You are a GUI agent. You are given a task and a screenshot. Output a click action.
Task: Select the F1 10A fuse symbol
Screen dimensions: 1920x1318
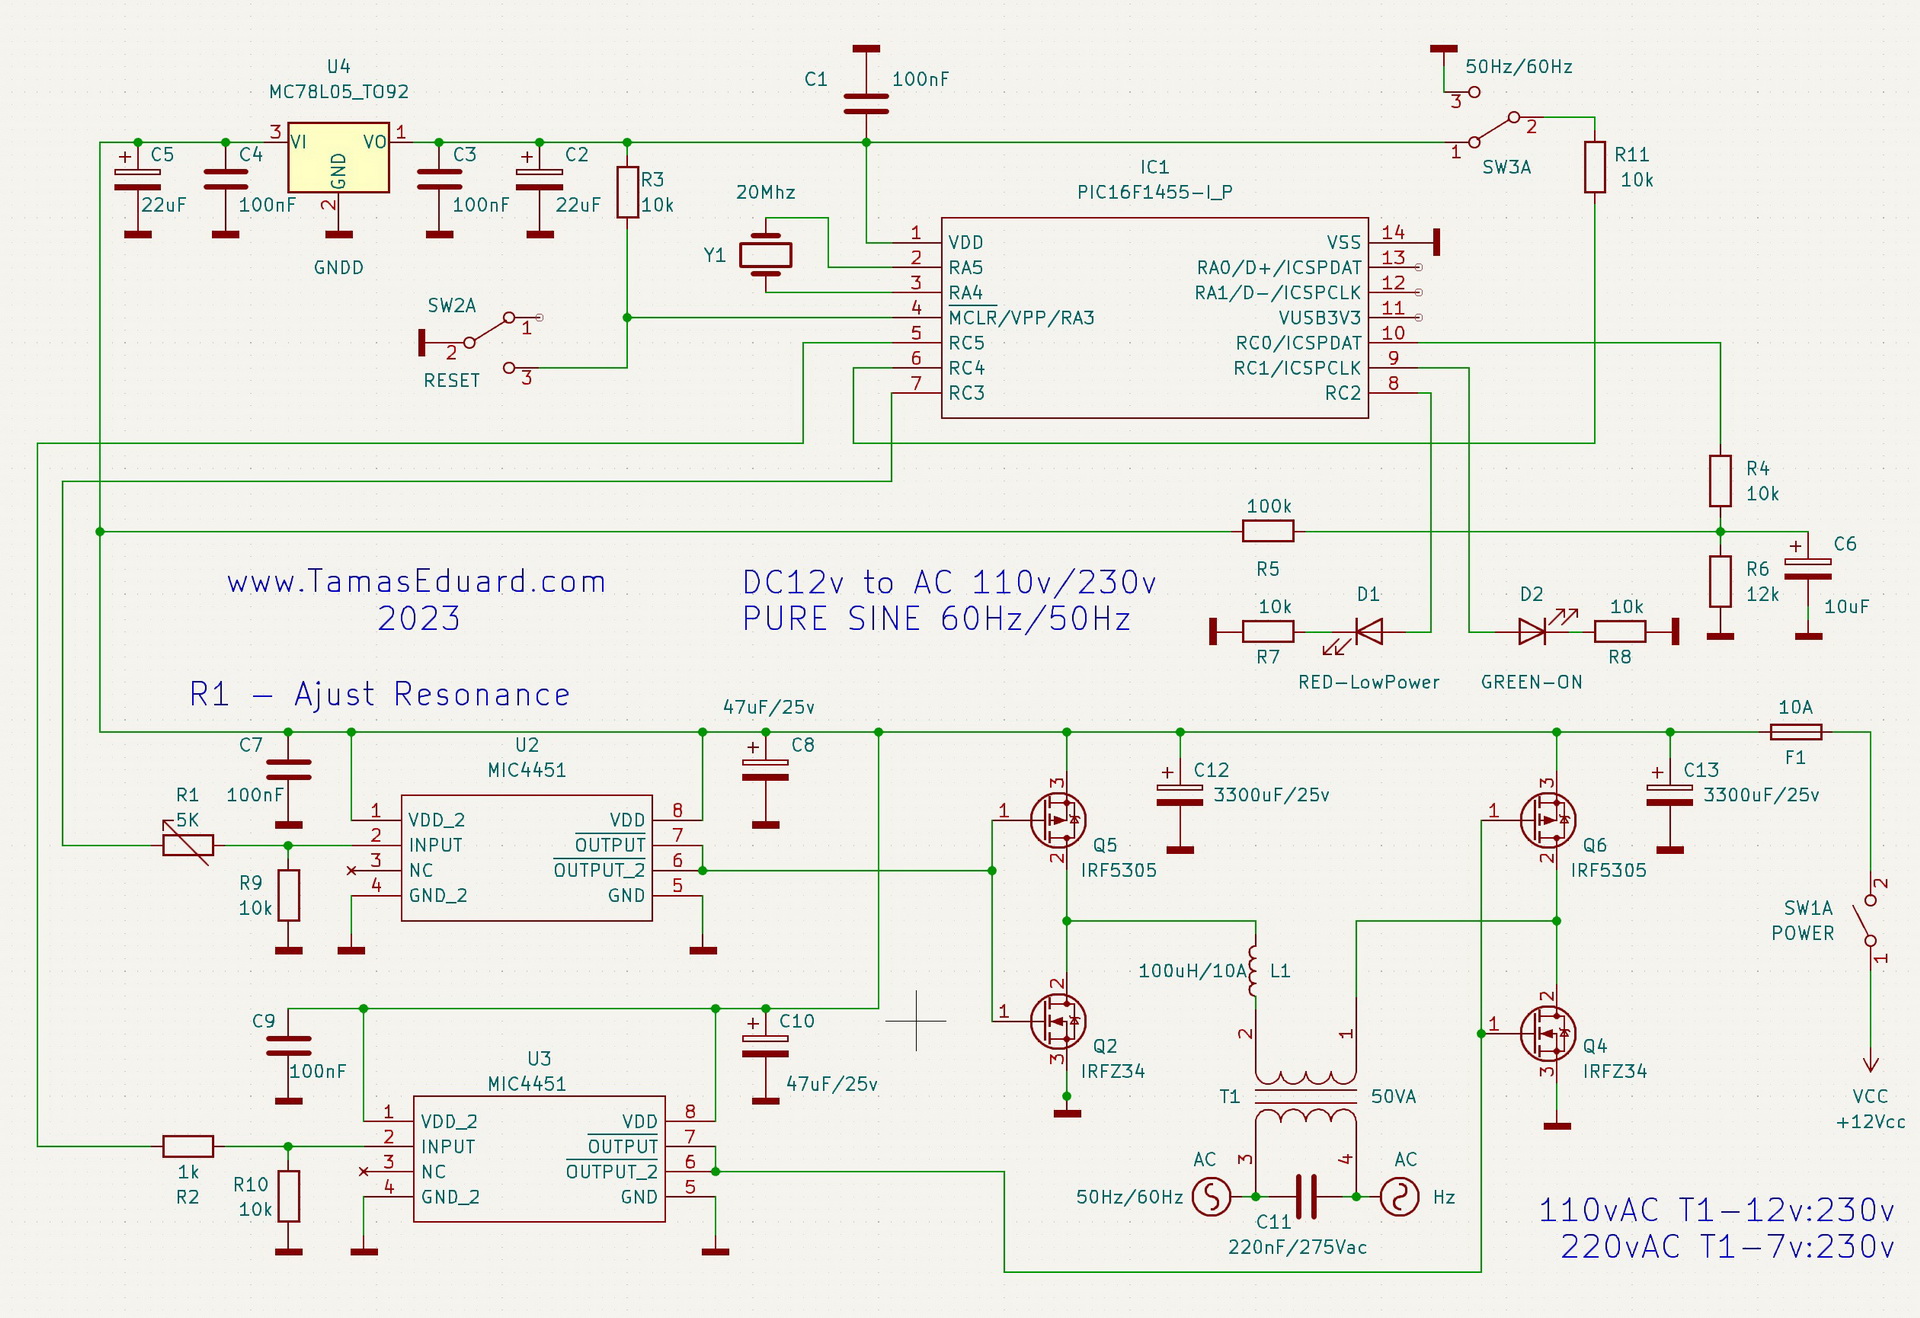tap(1795, 732)
